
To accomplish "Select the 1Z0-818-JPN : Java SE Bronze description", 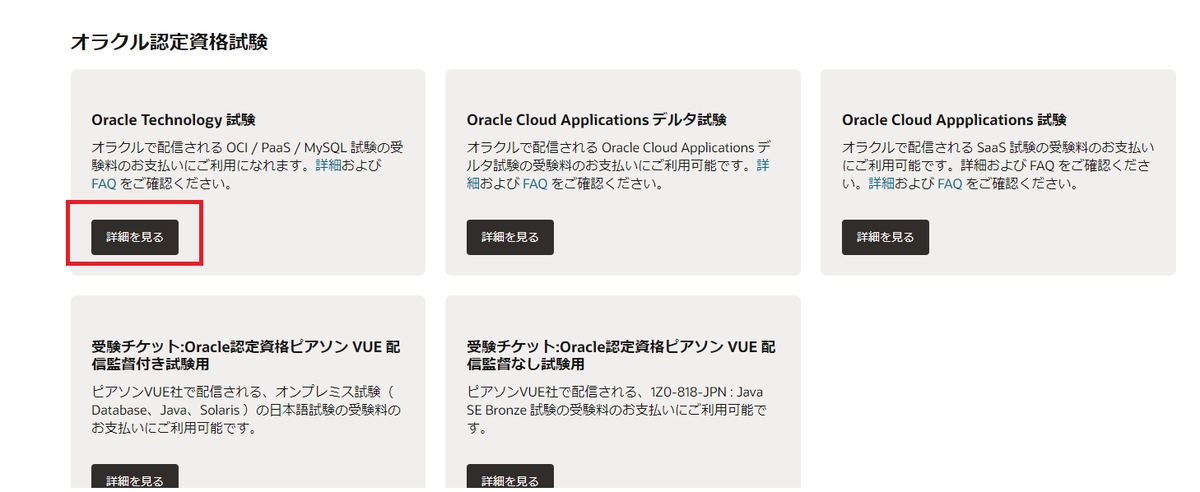I will pyautogui.click(x=617, y=410).
